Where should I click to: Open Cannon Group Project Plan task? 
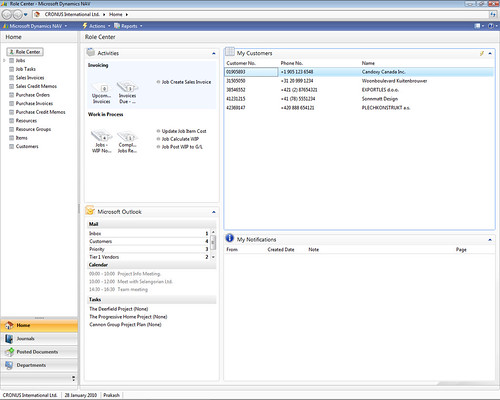[125, 325]
